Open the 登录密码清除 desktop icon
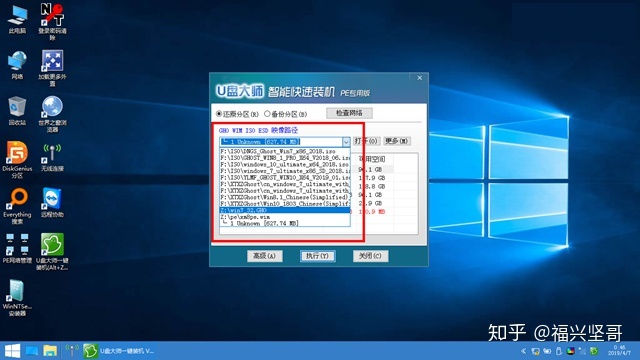This screenshot has height=360, width=640. pyautogui.click(x=52, y=21)
